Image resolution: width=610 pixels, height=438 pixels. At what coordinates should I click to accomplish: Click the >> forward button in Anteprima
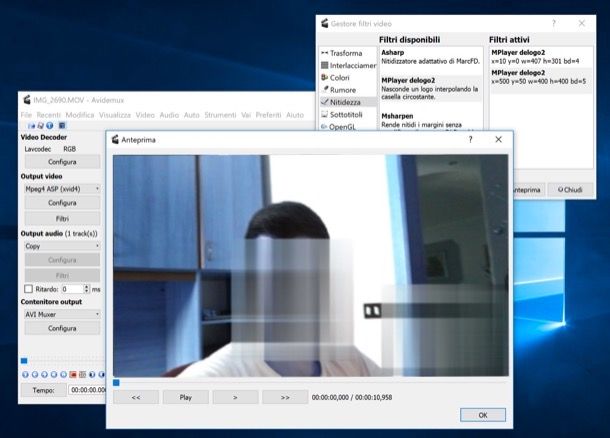coord(285,397)
